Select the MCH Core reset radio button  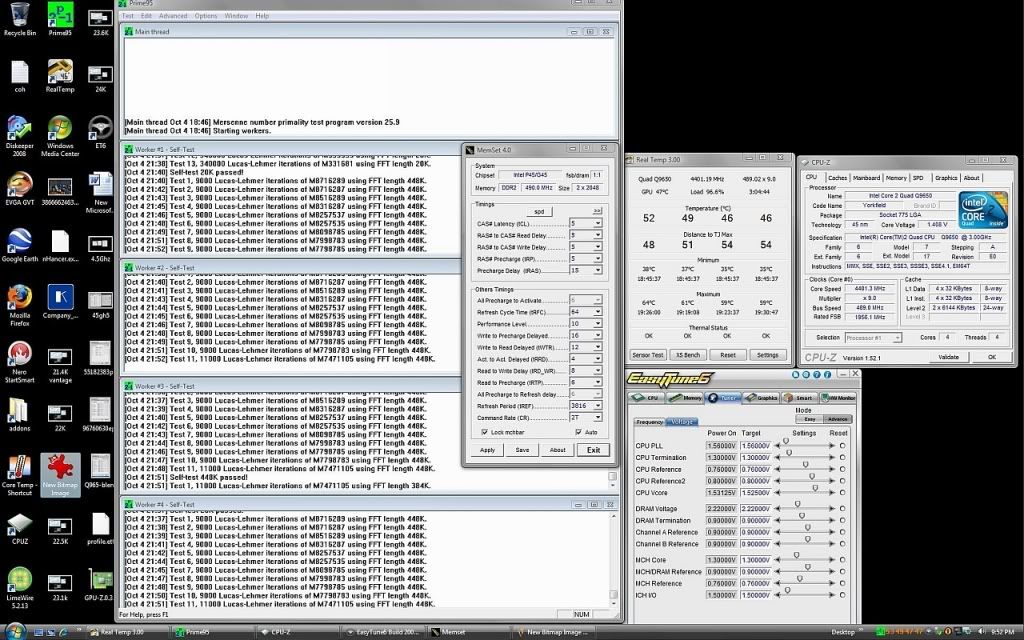pos(842,560)
